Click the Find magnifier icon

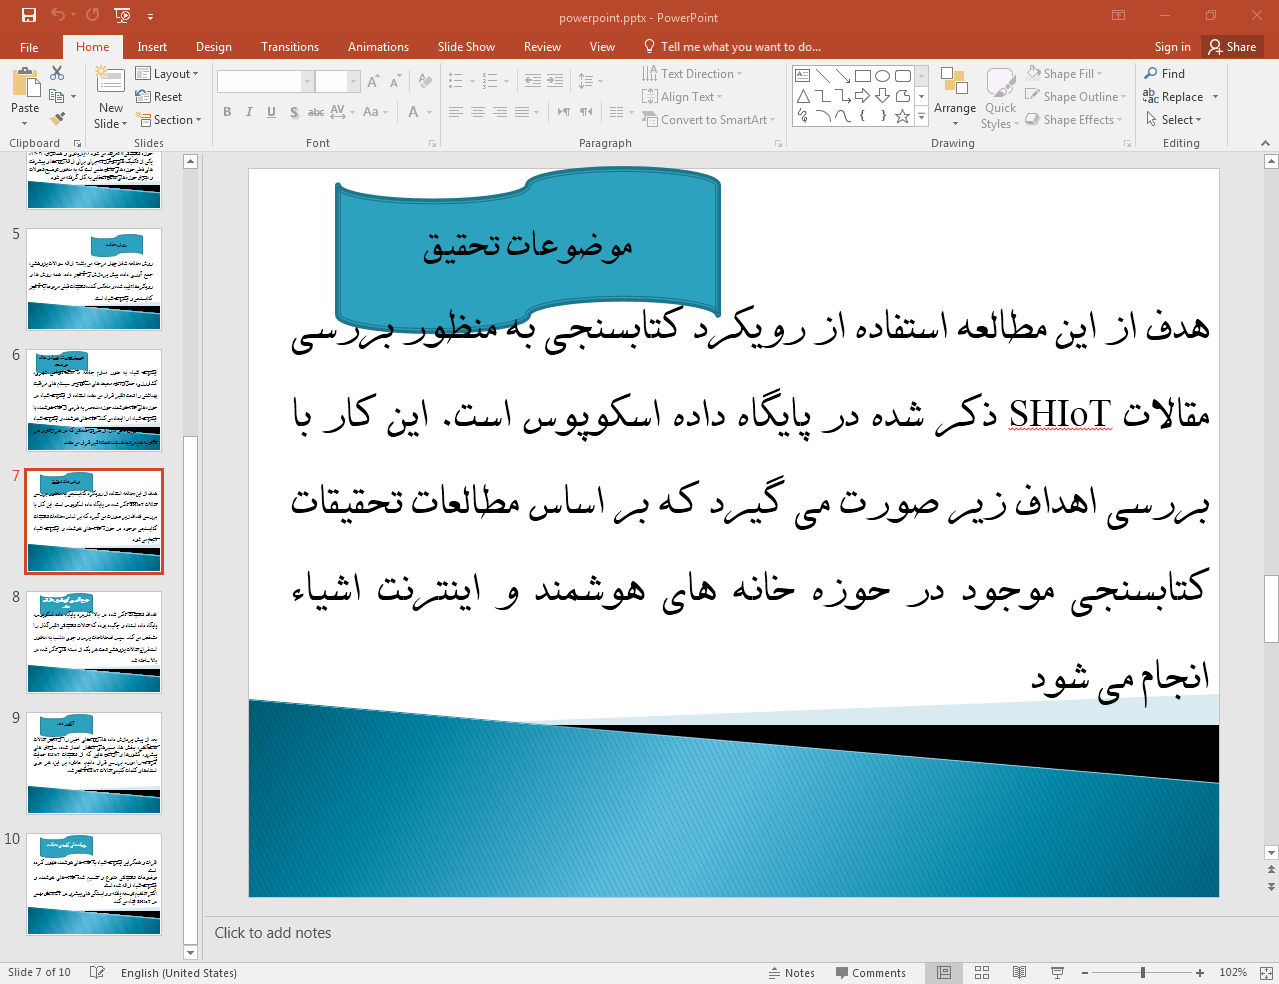point(1152,73)
